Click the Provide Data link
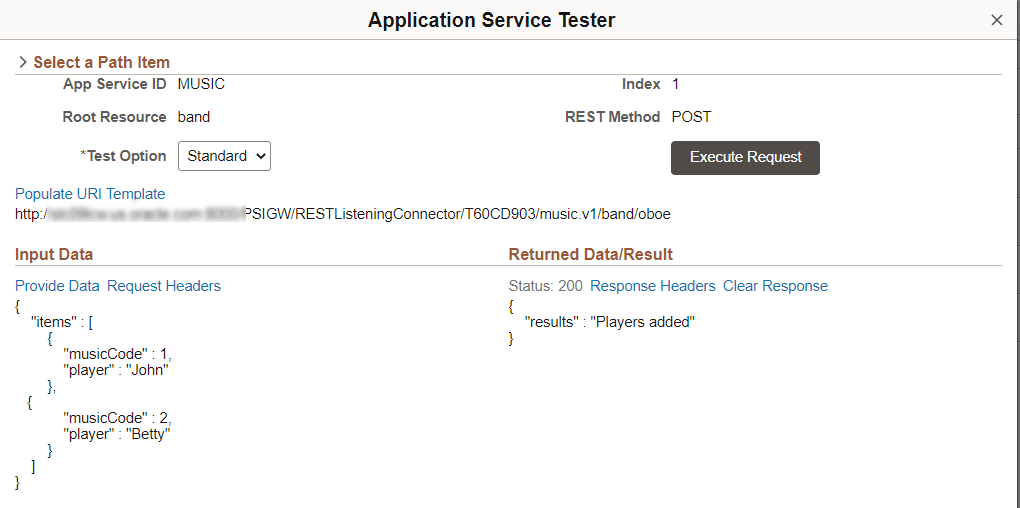 pyautogui.click(x=57, y=286)
